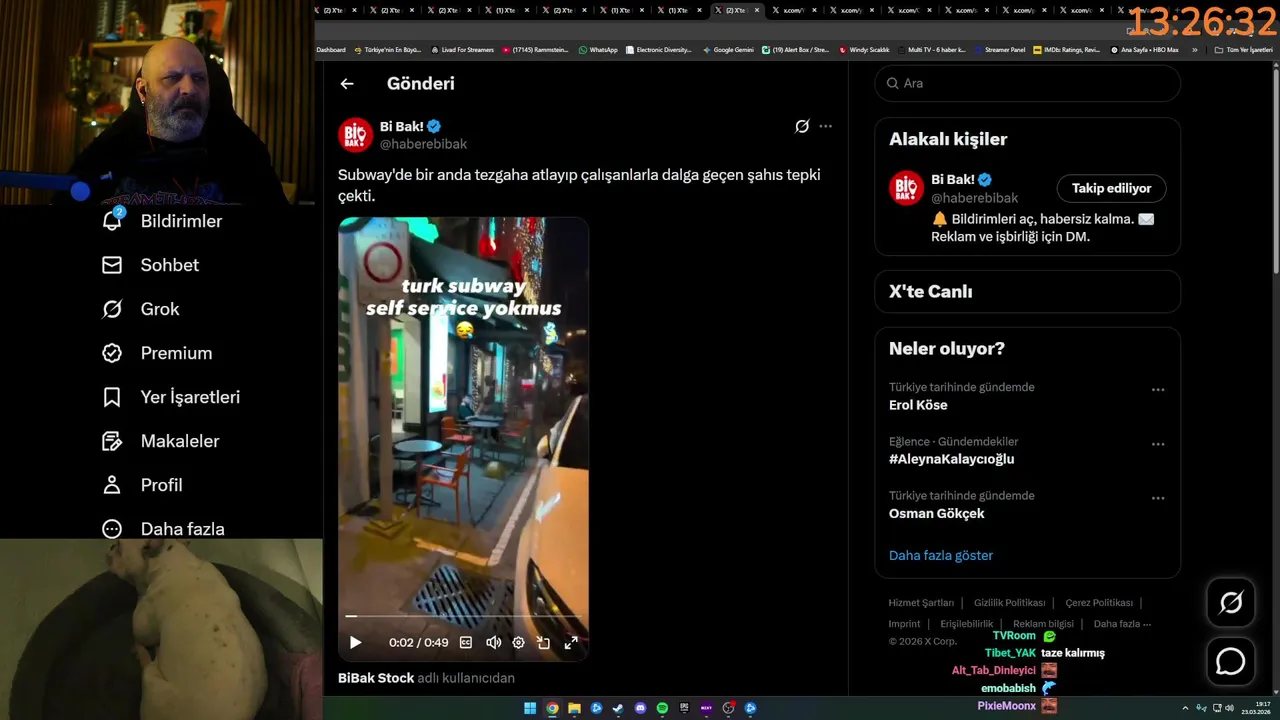Open Hizmet Şartları footer link
This screenshot has width=1280, height=720.
click(921, 603)
